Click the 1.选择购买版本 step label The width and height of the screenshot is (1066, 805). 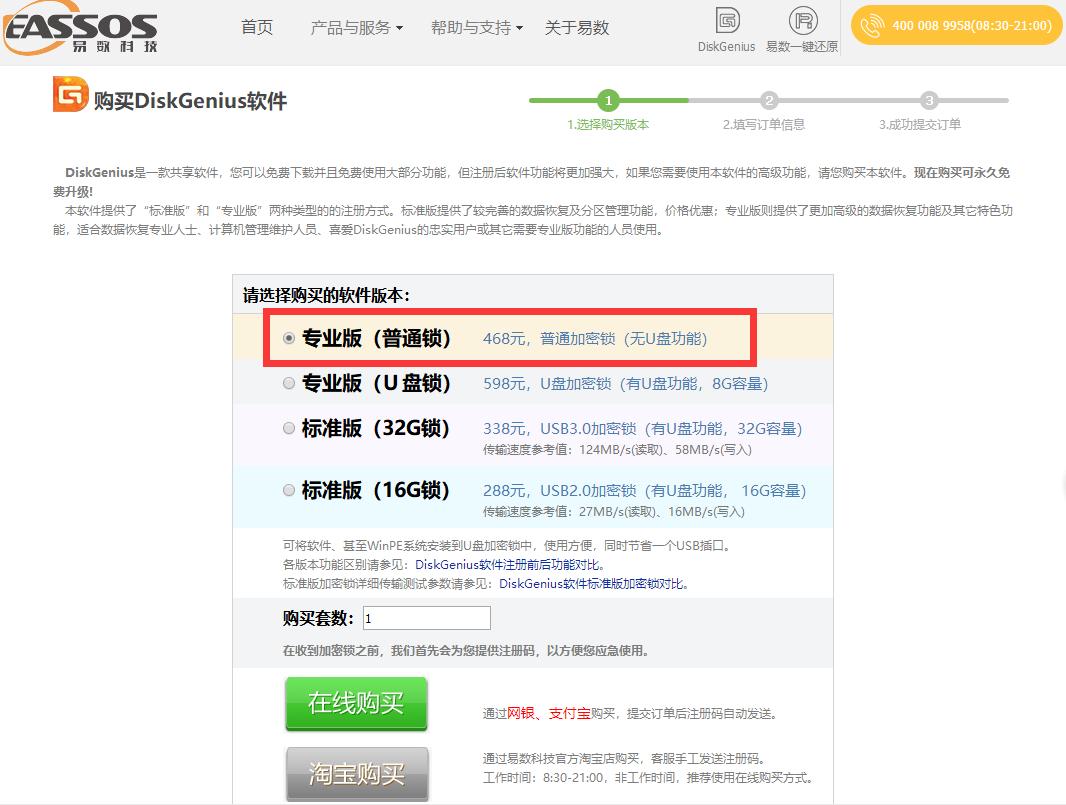[x=608, y=124]
